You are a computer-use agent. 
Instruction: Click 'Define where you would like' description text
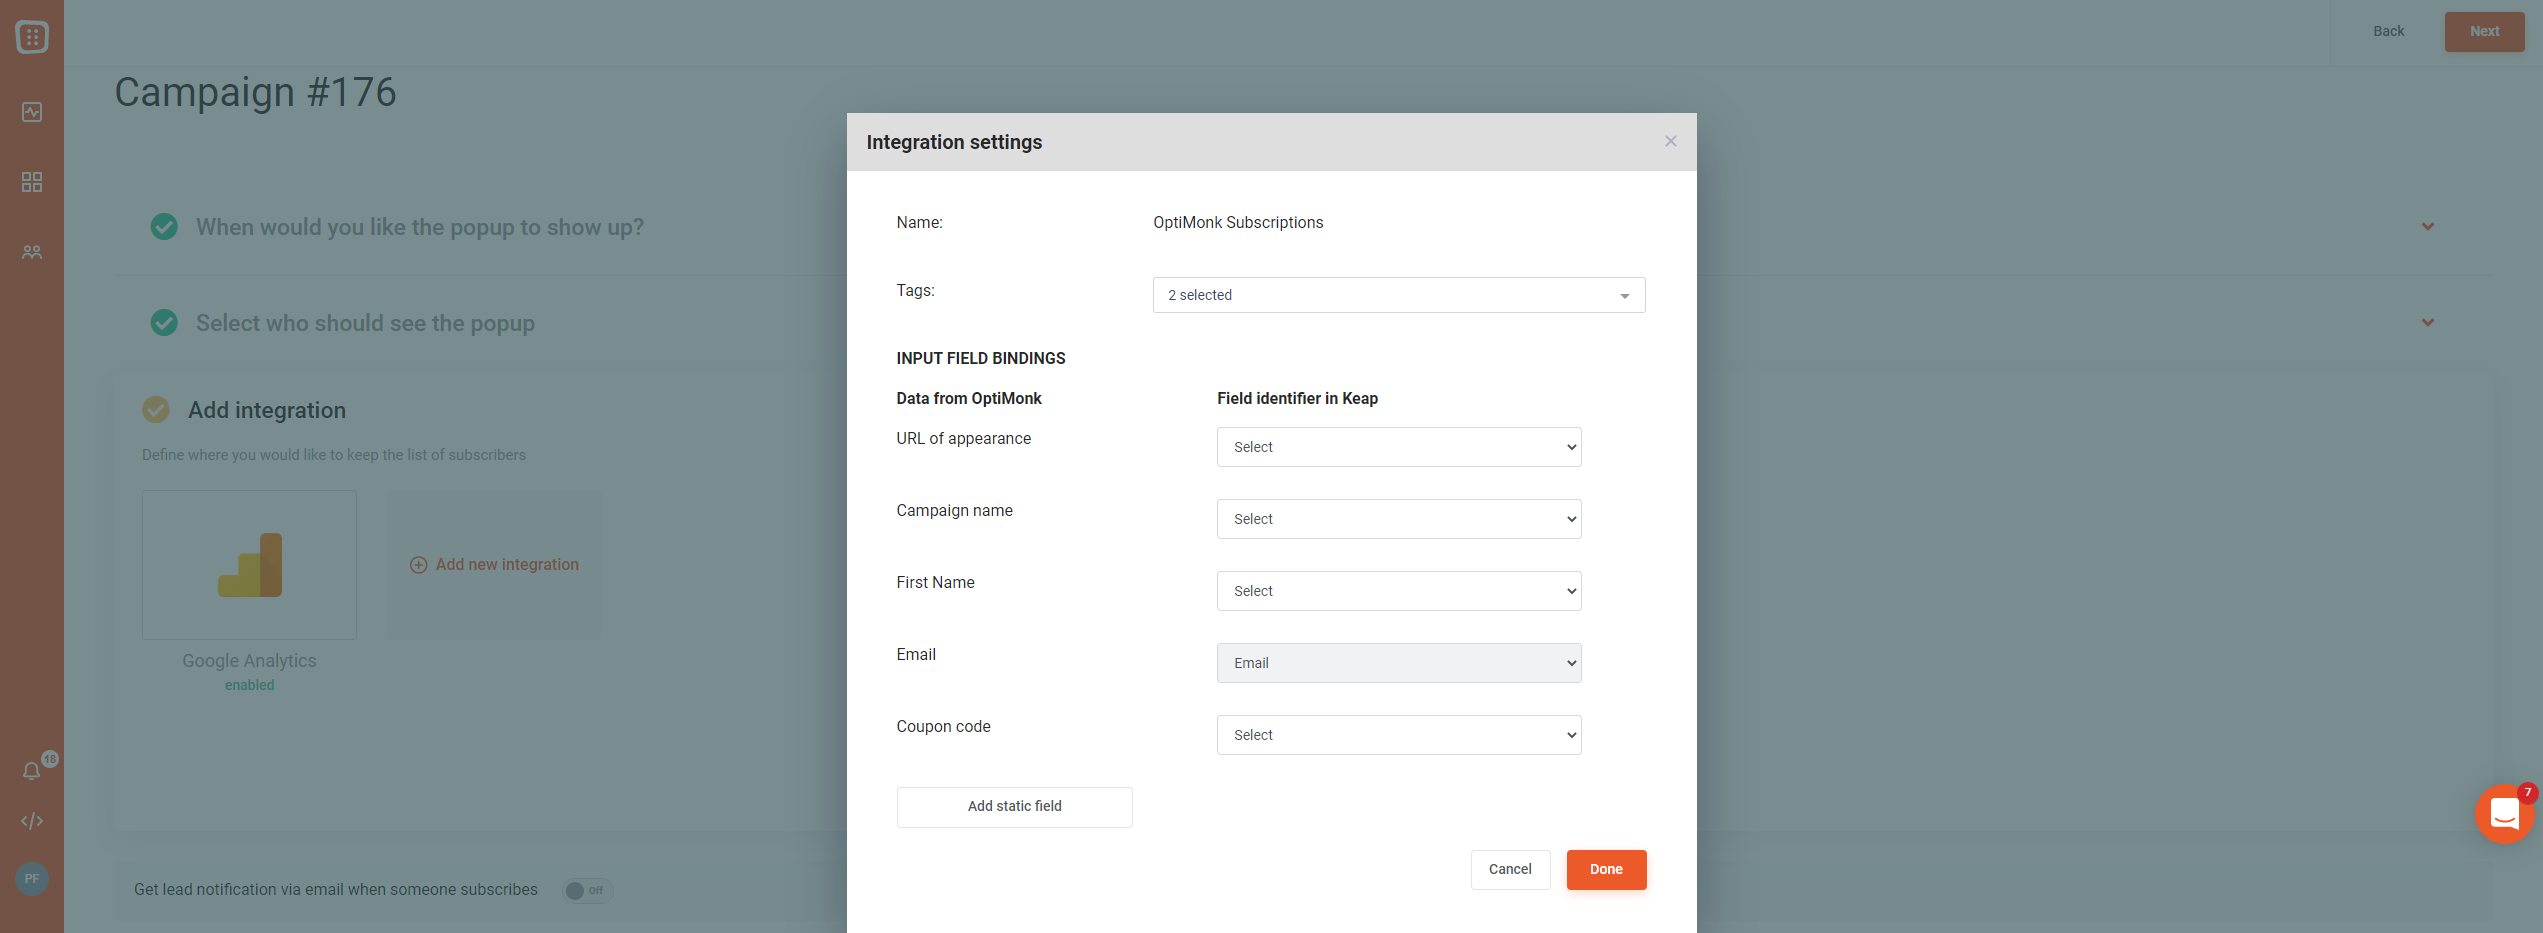click(x=334, y=455)
